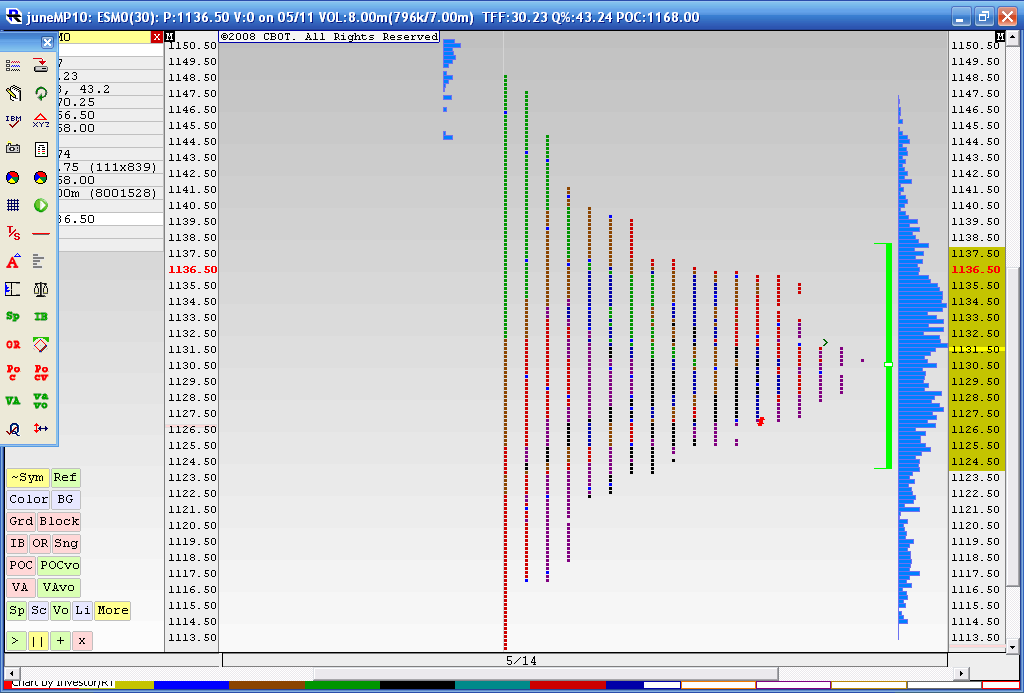Image resolution: width=1024 pixels, height=693 pixels.
Task: Close the ESM0 data panel via red X
Action: tap(157, 37)
